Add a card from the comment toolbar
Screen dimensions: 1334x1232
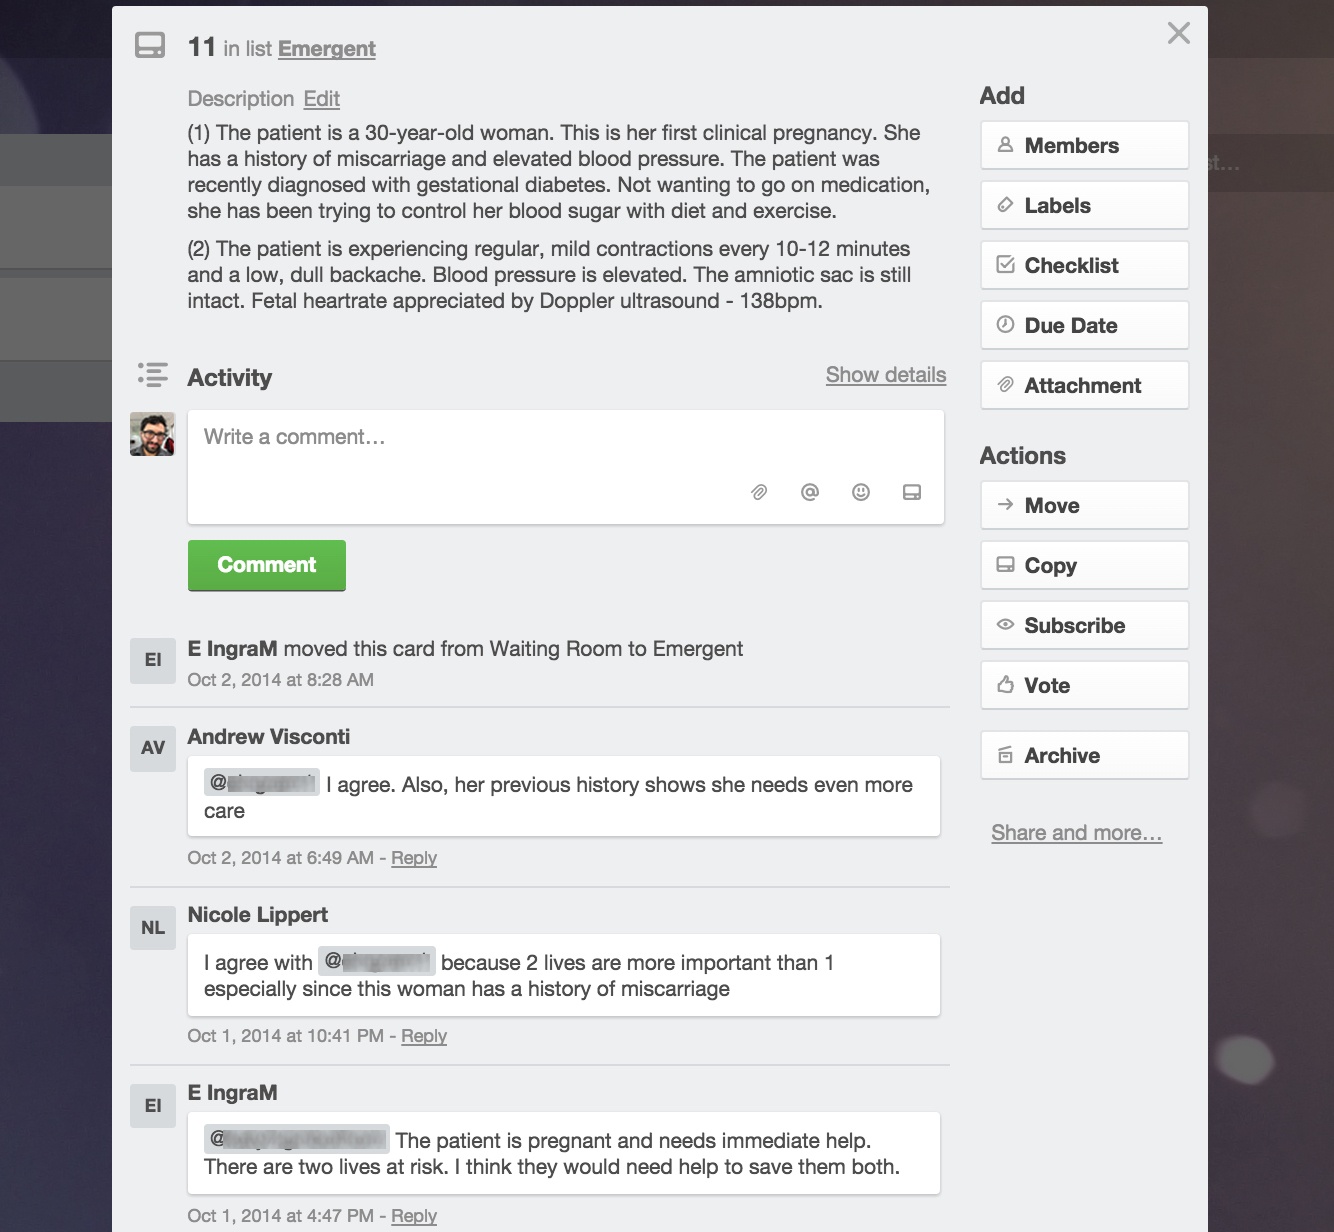[912, 492]
